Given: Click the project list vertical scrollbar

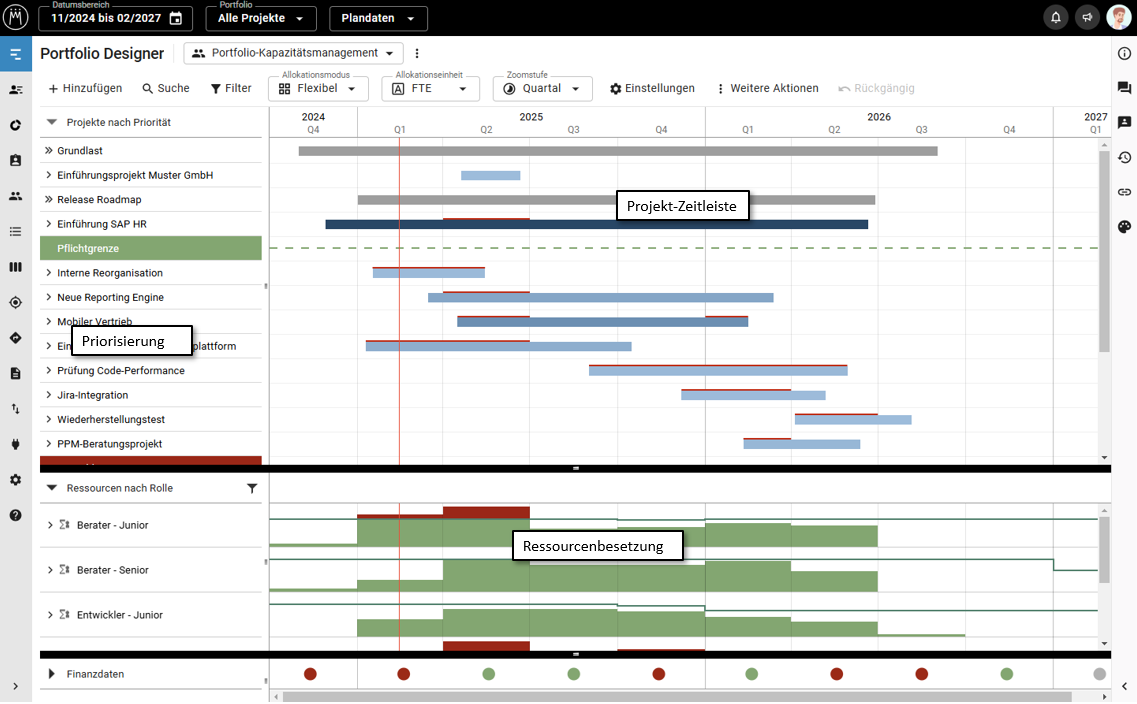Looking at the screenshot, I should pyautogui.click(x=1104, y=252).
